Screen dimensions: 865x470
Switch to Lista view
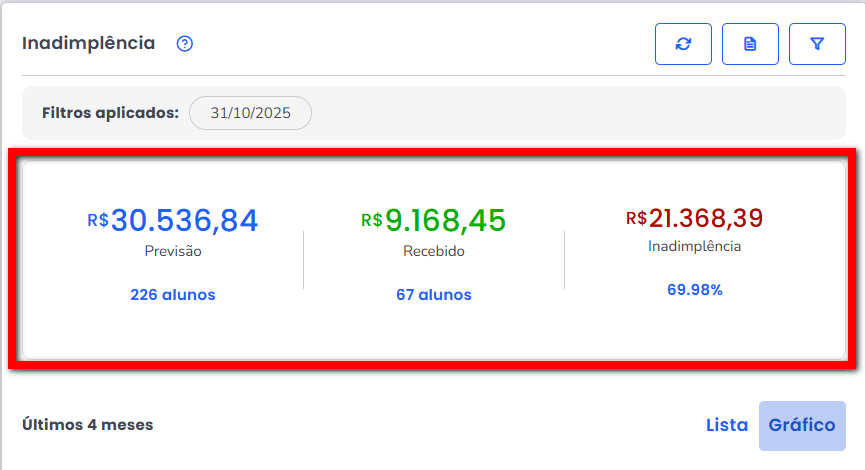(x=726, y=425)
